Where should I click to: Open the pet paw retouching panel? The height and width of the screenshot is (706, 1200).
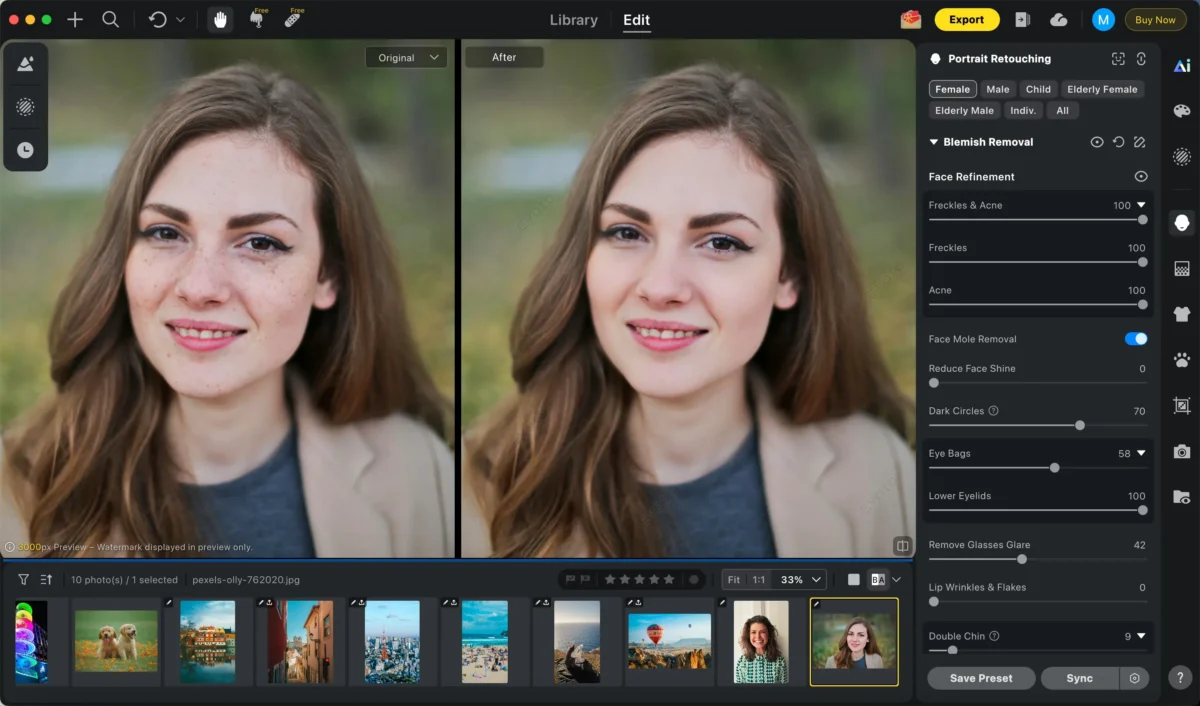click(x=1182, y=360)
